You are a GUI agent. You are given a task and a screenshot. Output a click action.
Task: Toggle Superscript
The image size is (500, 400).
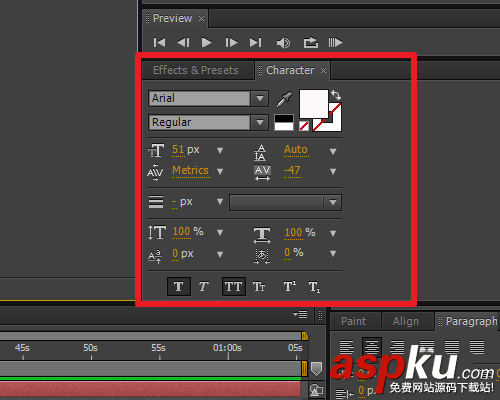pyautogui.click(x=289, y=287)
